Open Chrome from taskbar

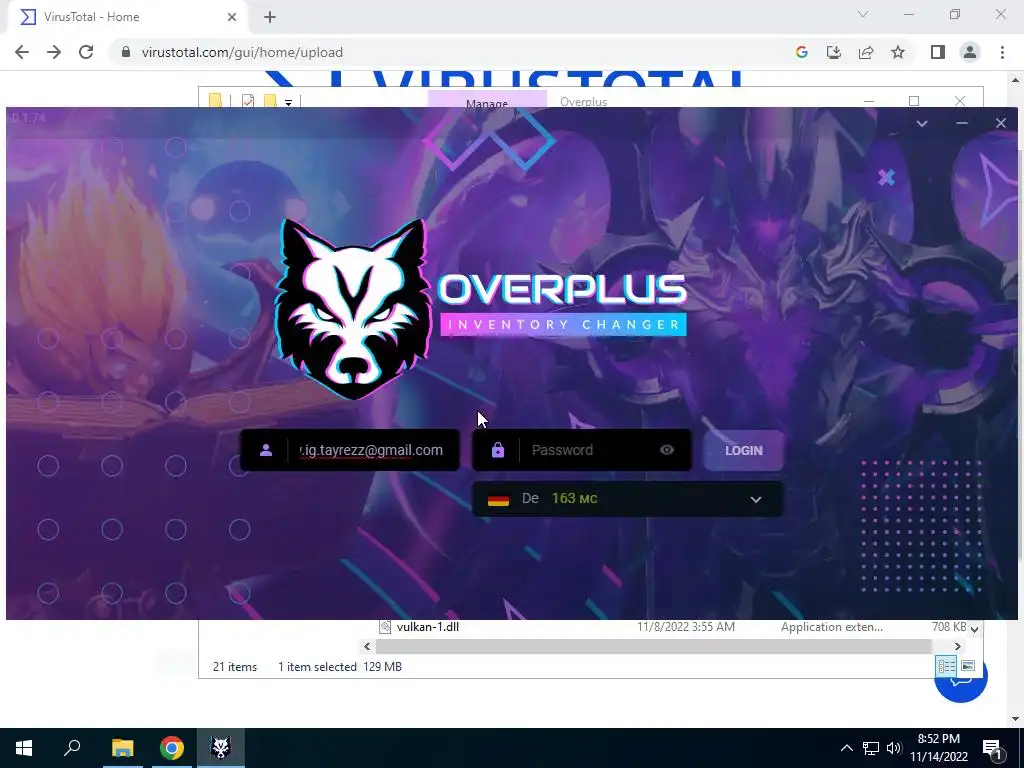172,748
